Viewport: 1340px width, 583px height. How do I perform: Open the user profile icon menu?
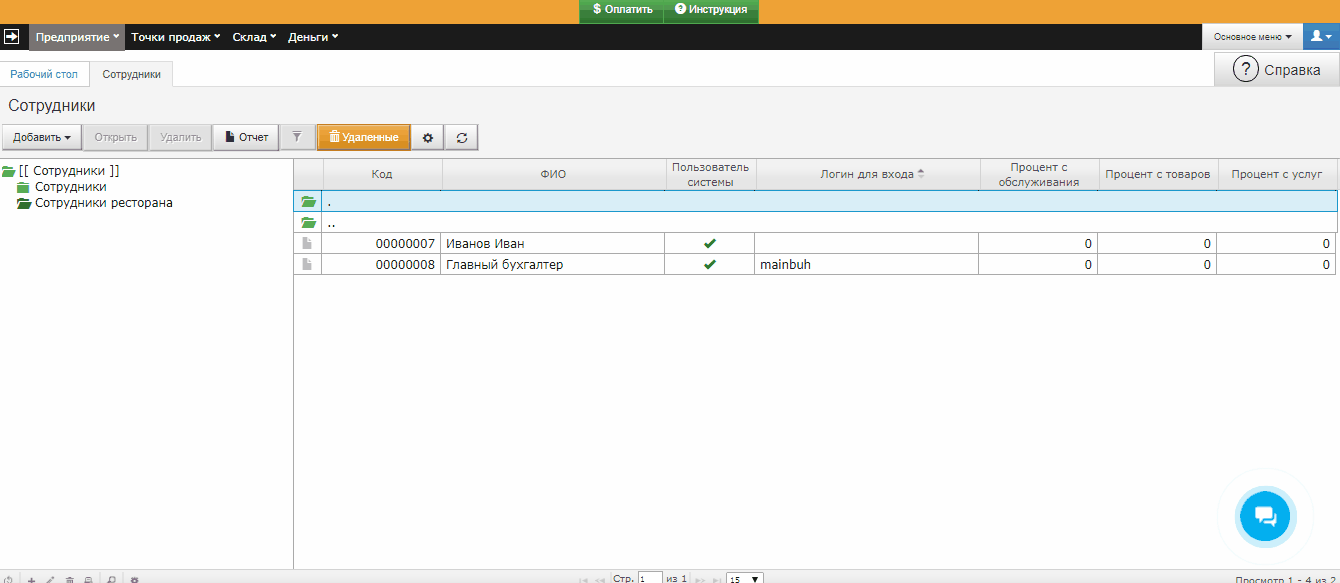tap(1321, 37)
